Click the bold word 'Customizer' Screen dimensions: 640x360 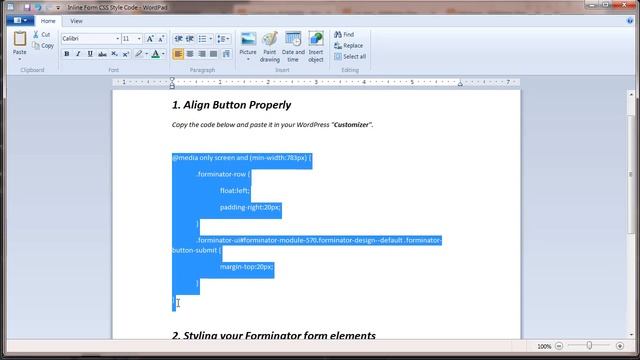(x=351, y=125)
